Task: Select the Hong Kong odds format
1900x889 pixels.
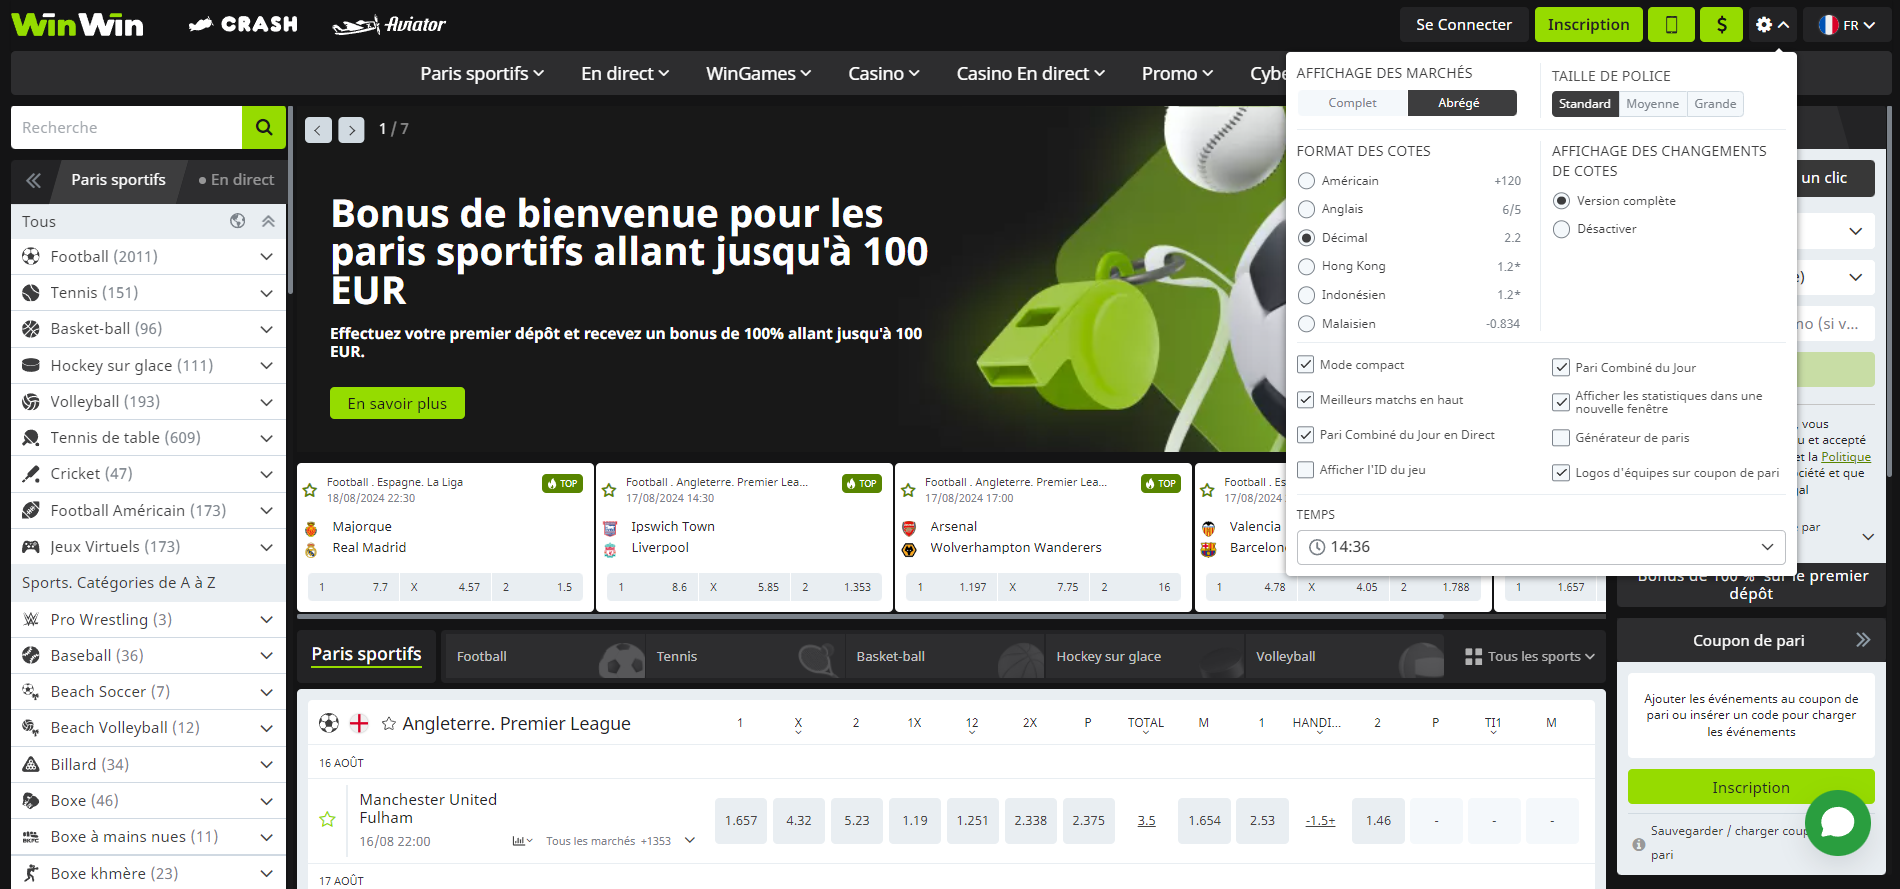Action: click(1306, 266)
